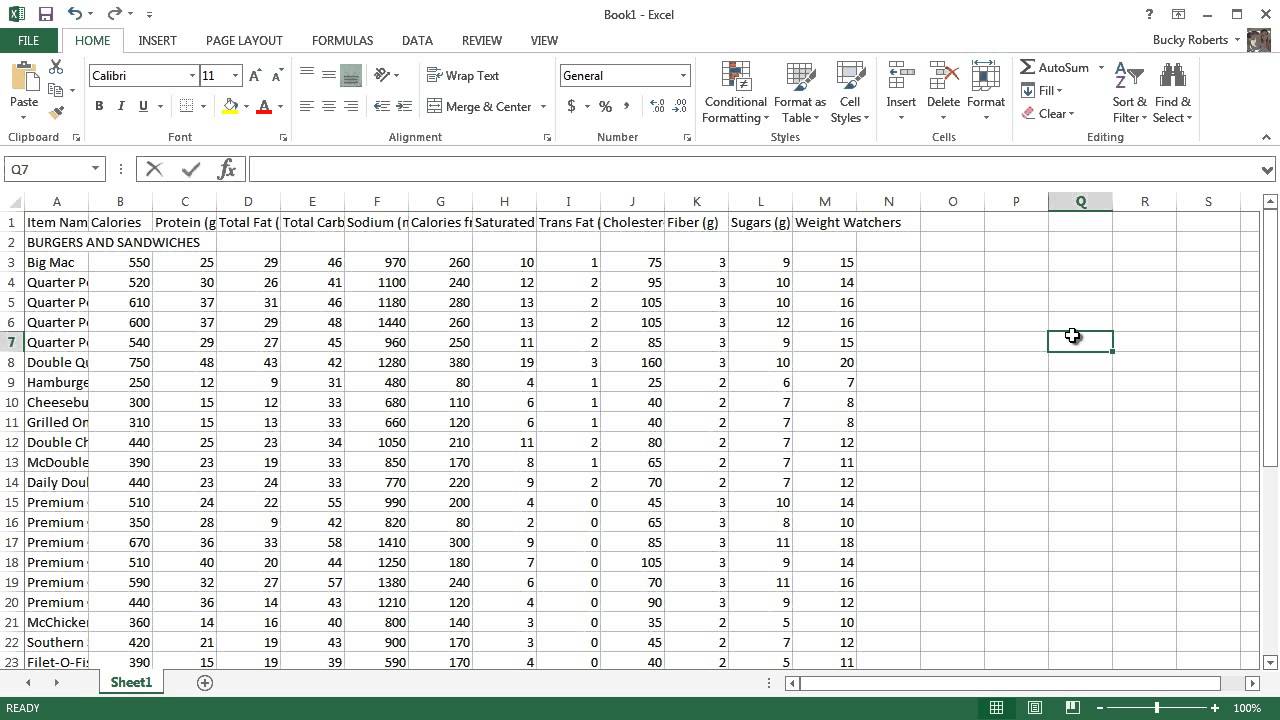Toggle Italic formatting
Viewport: 1280px width, 720px height.
coord(121,106)
